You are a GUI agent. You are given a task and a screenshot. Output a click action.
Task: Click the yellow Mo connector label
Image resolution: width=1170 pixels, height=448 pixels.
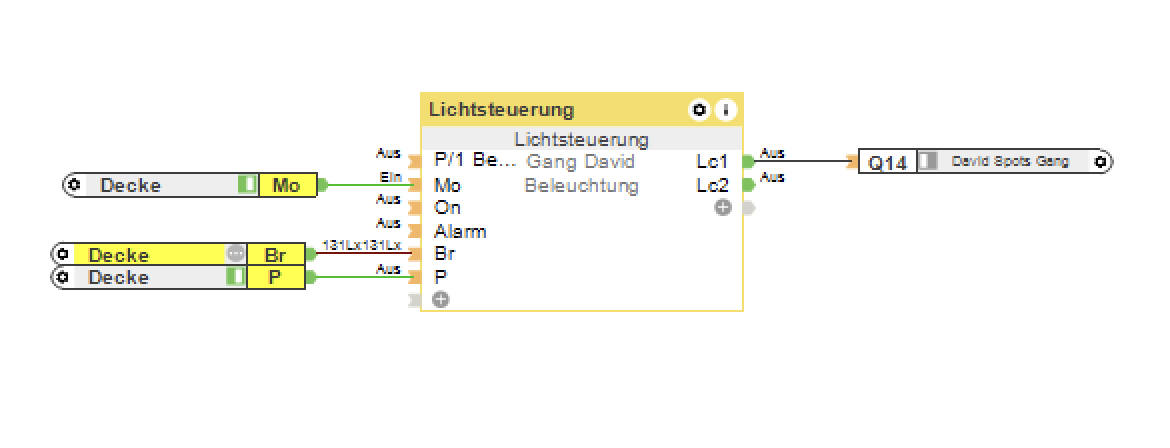[x=287, y=185]
